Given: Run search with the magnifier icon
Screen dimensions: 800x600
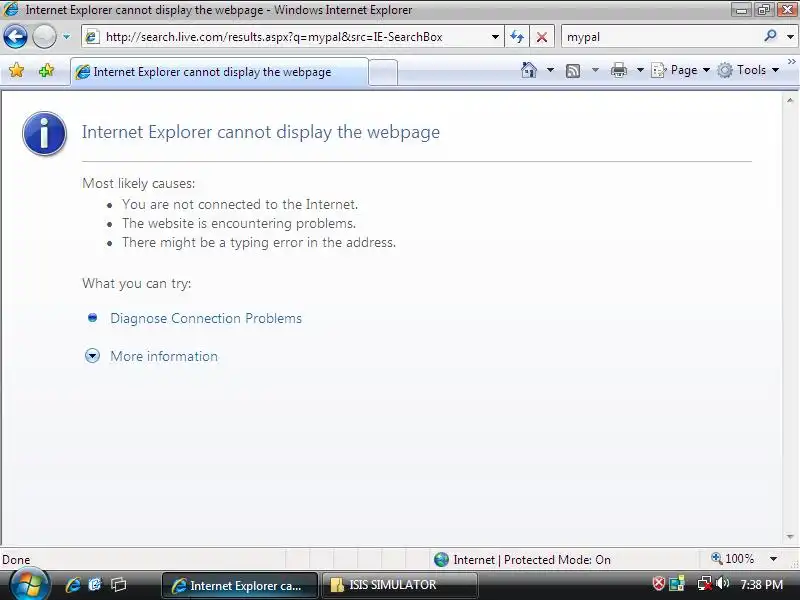Looking at the screenshot, I should click(x=770, y=36).
